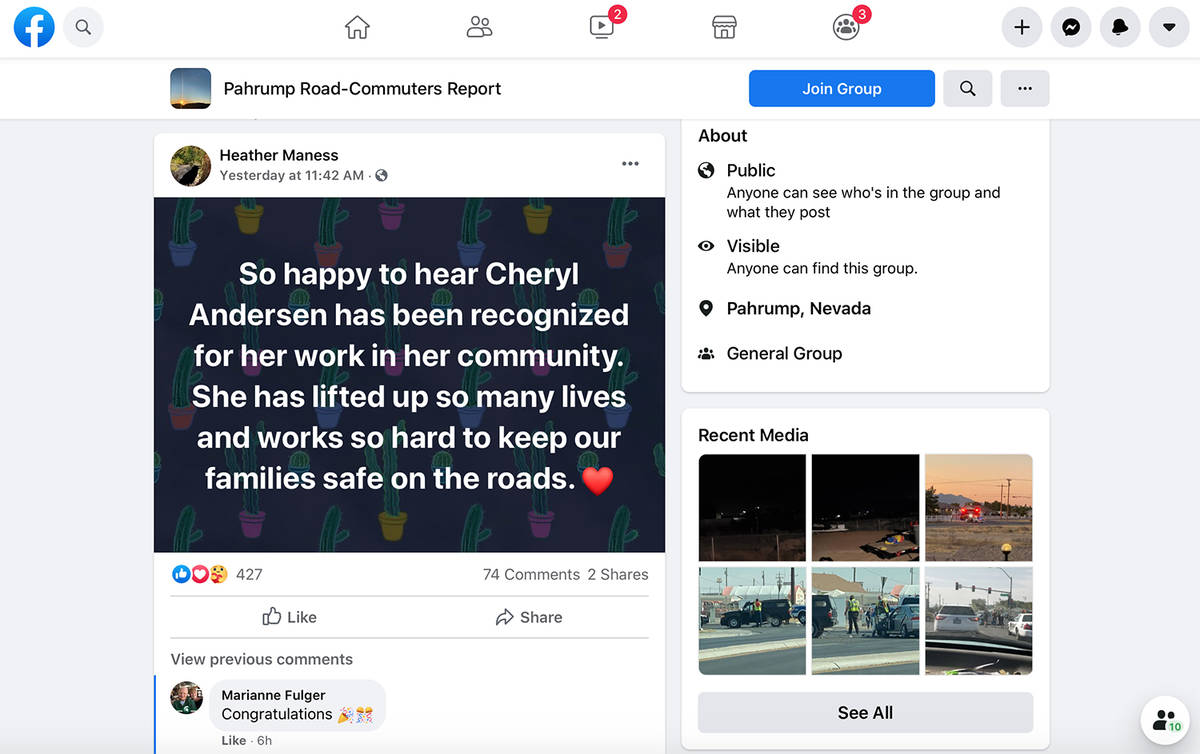Expand the account dropdown arrow
This screenshot has height=754, width=1200.
(x=1169, y=28)
